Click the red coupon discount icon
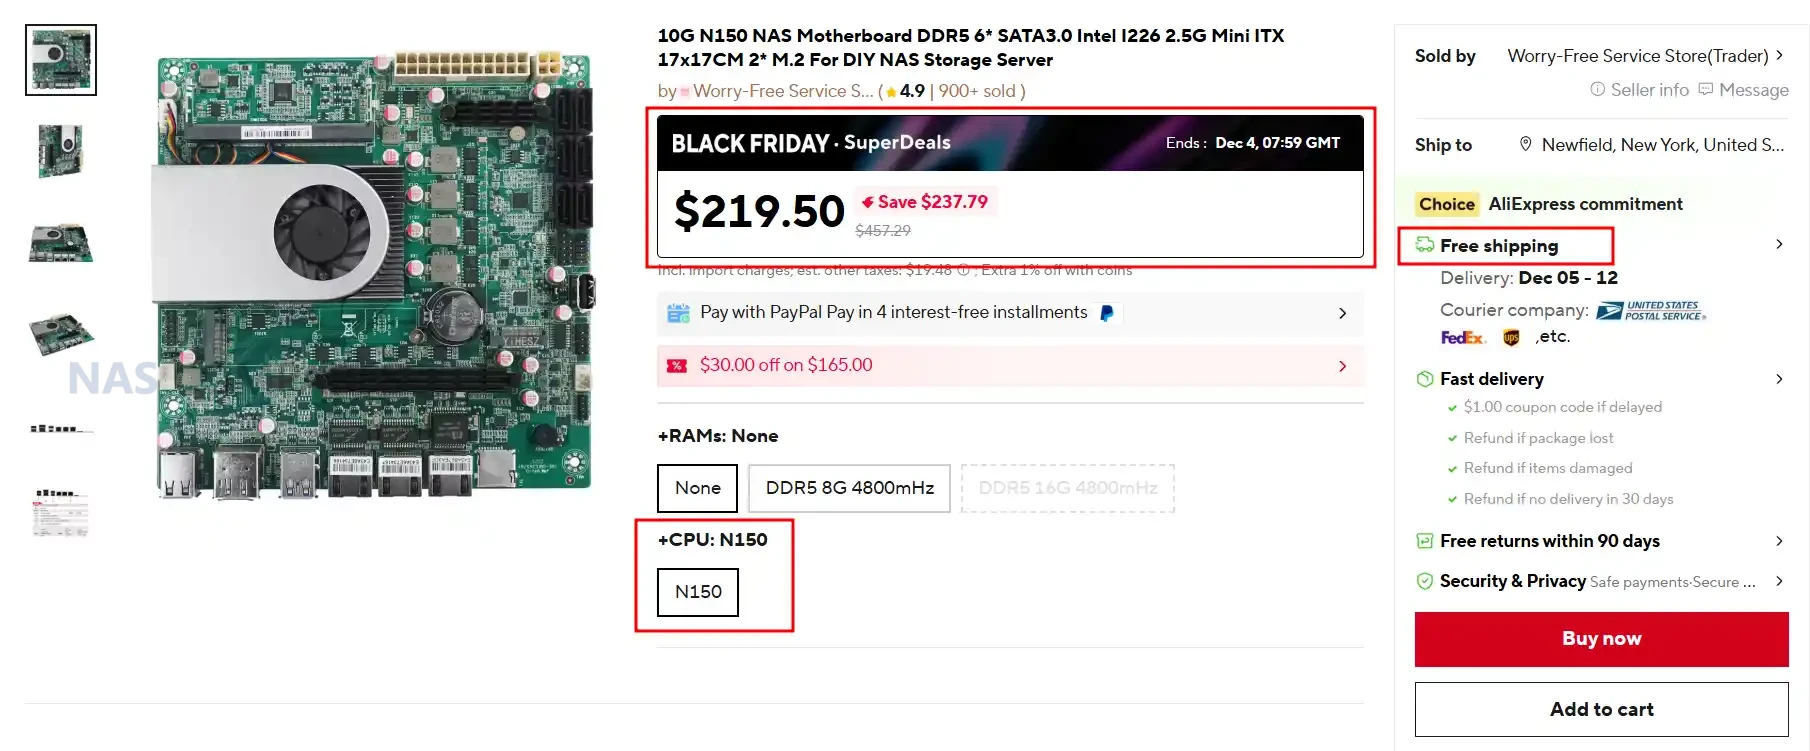Viewport: 1810px width, 751px height. click(677, 366)
